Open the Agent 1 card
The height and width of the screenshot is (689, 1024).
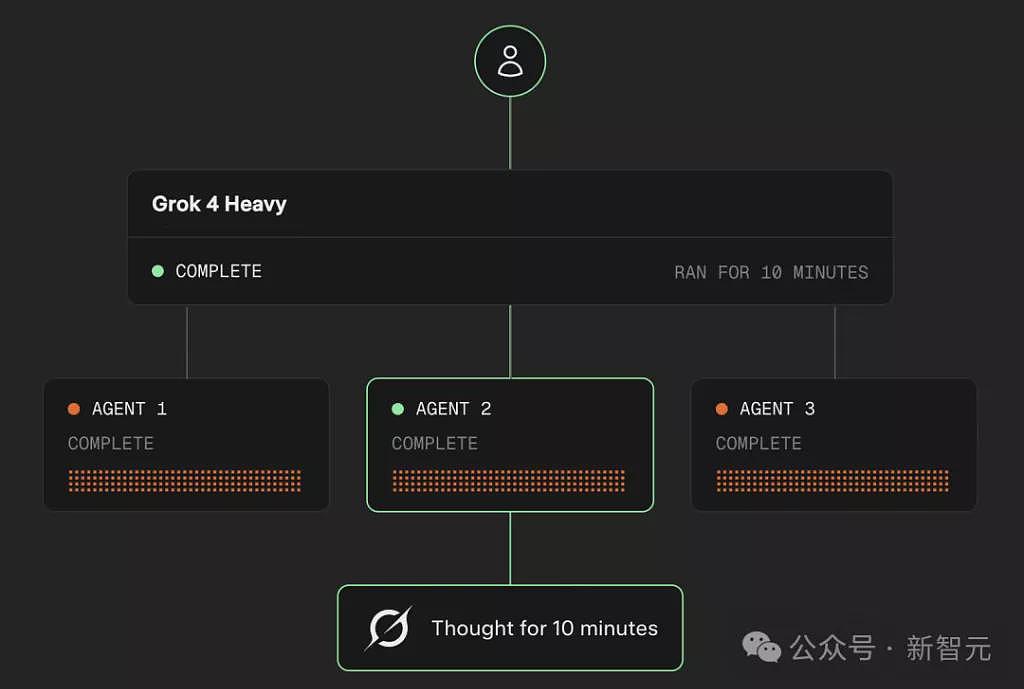coord(187,445)
